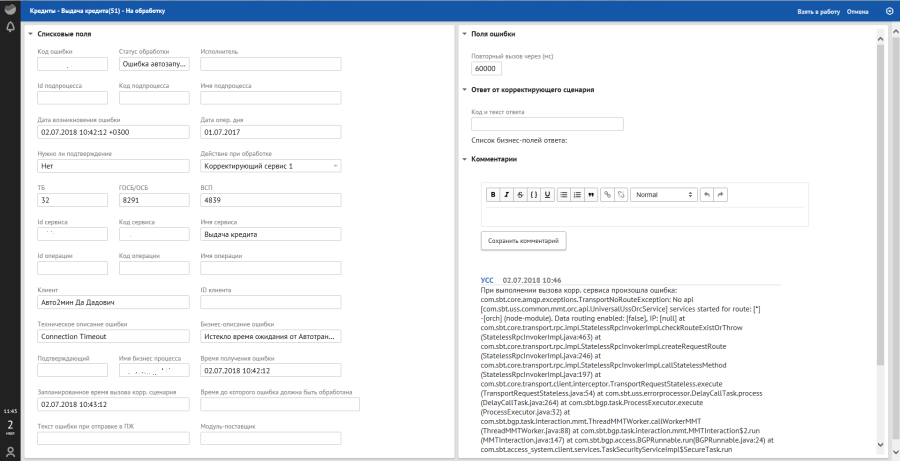Click 'Сохранить комментарий' button
The height and width of the screenshot is (461, 900).
tap(524, 241)
